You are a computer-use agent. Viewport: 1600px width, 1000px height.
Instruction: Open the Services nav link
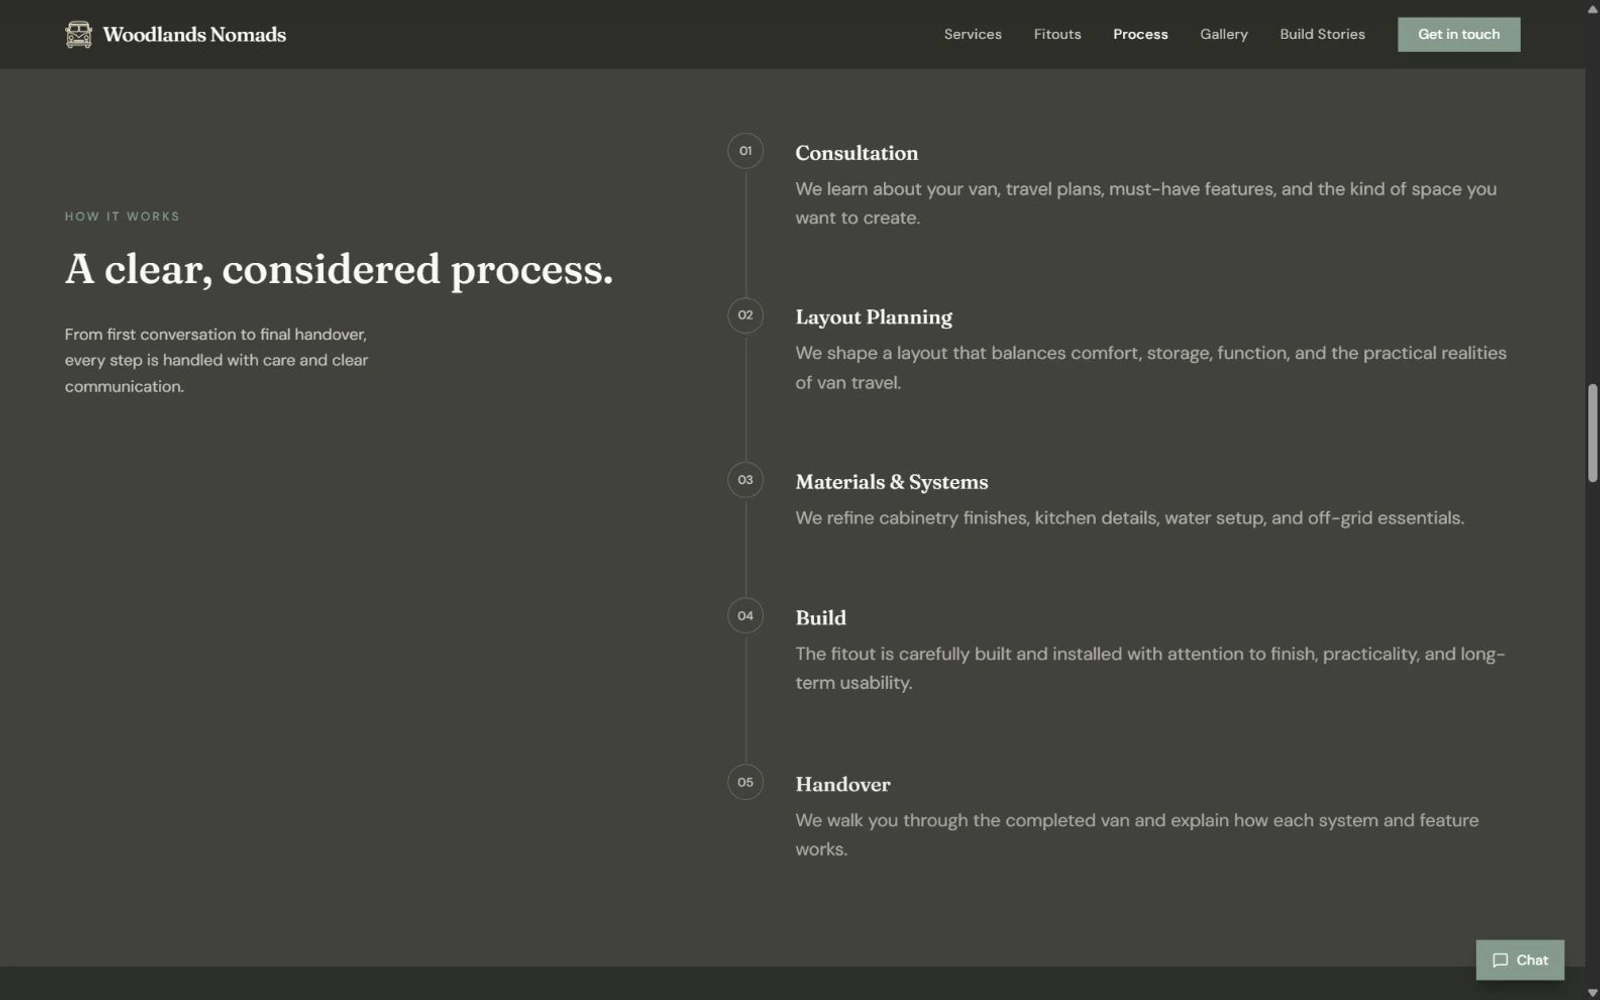[973, 34]
